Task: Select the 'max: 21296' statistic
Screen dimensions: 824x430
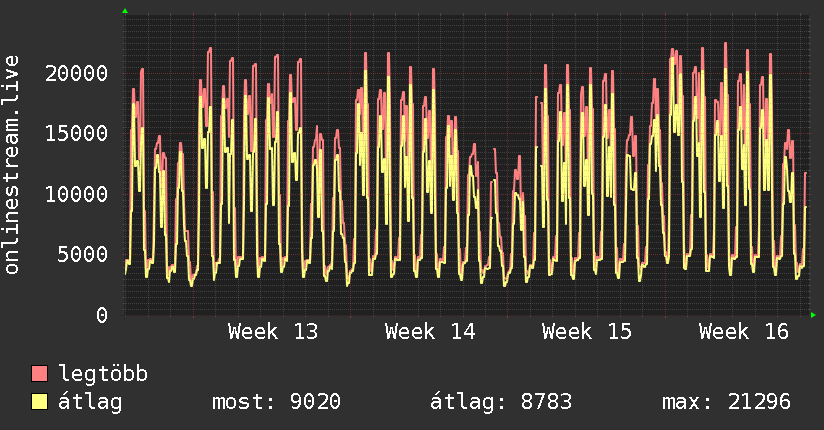Action: 726,402
